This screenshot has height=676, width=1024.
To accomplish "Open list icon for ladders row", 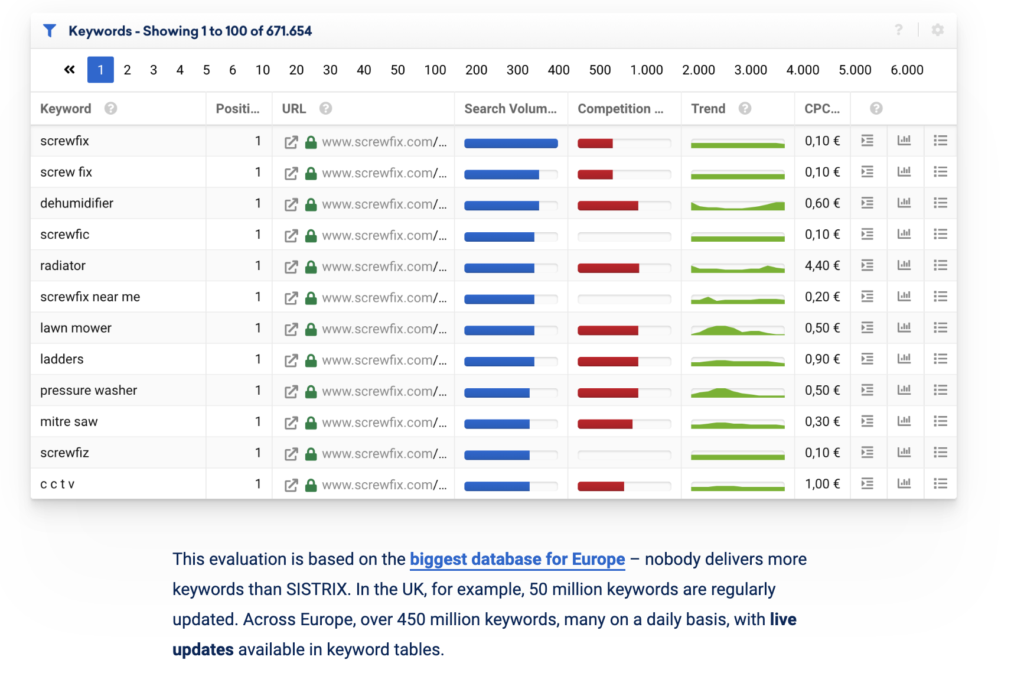I will pyautogui.click(x=940, y=359).
